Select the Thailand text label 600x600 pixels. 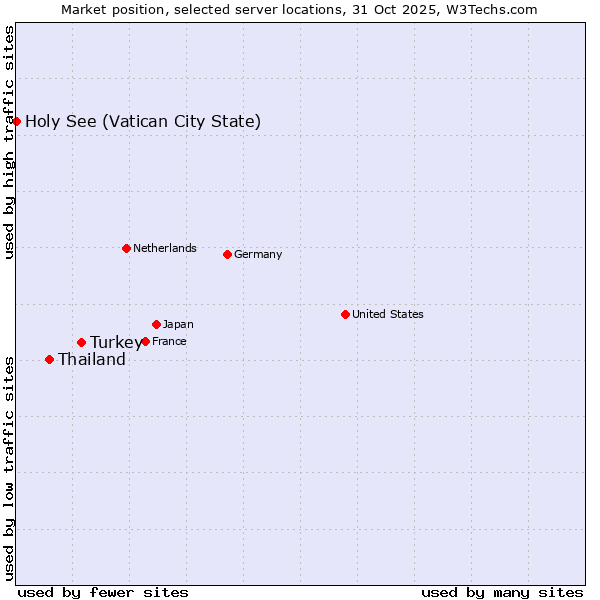(92, 360)
